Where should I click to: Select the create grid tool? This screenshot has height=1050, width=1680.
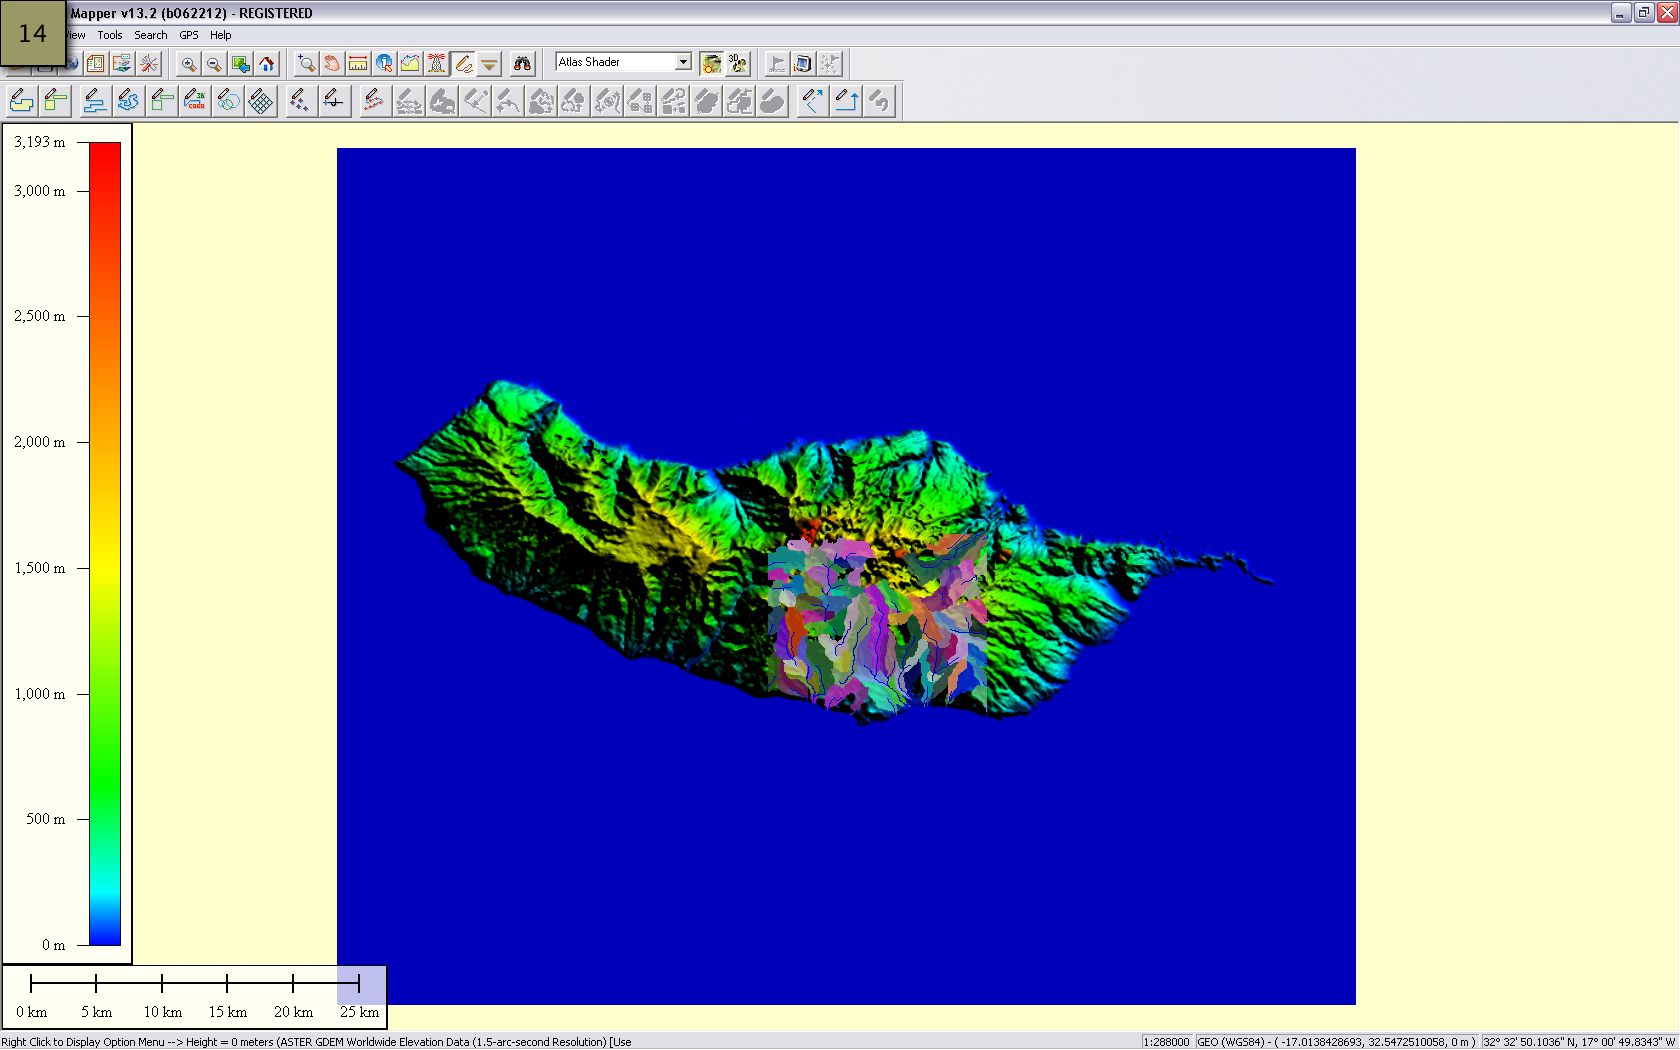click(261, 101)
